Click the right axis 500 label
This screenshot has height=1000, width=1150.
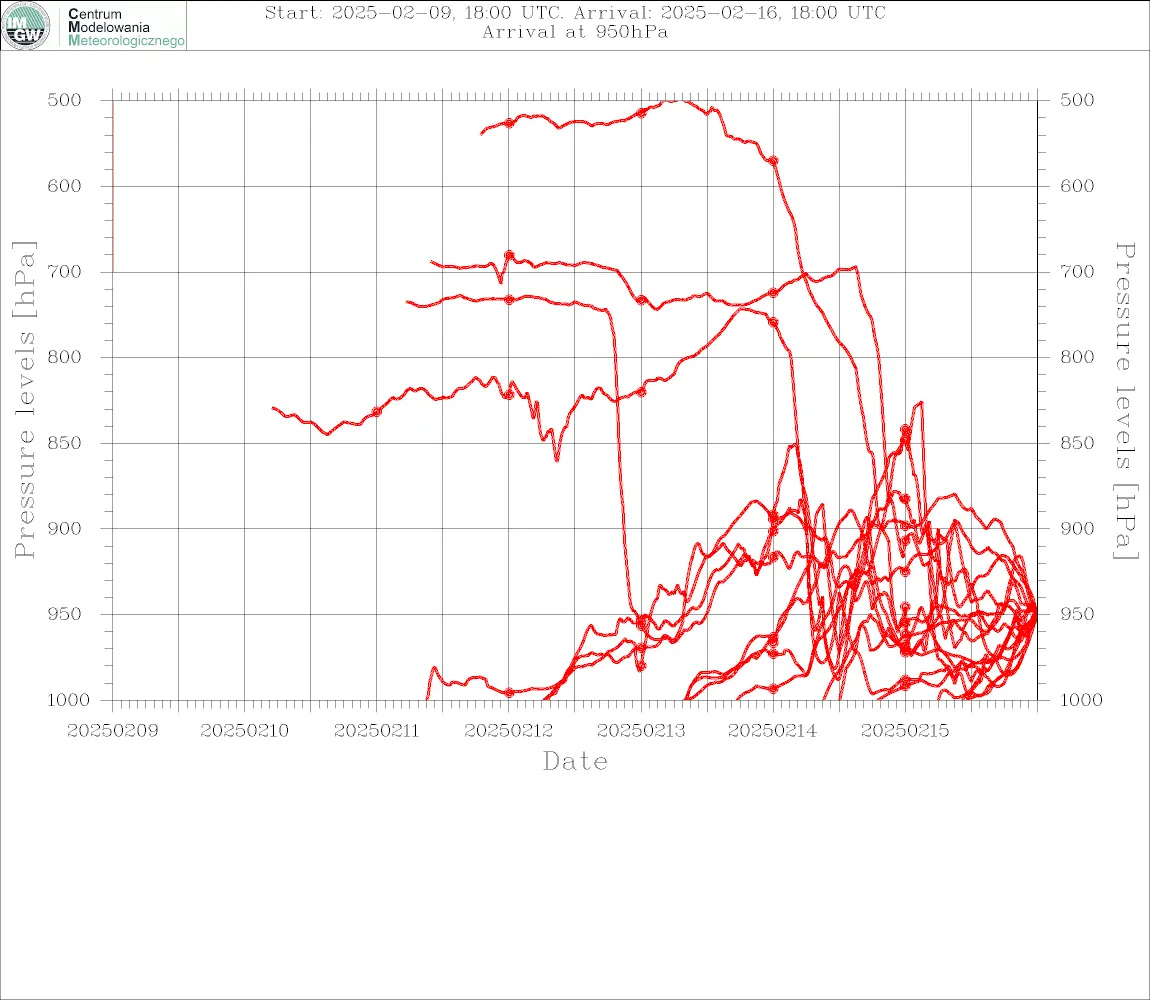(1077, 100)
